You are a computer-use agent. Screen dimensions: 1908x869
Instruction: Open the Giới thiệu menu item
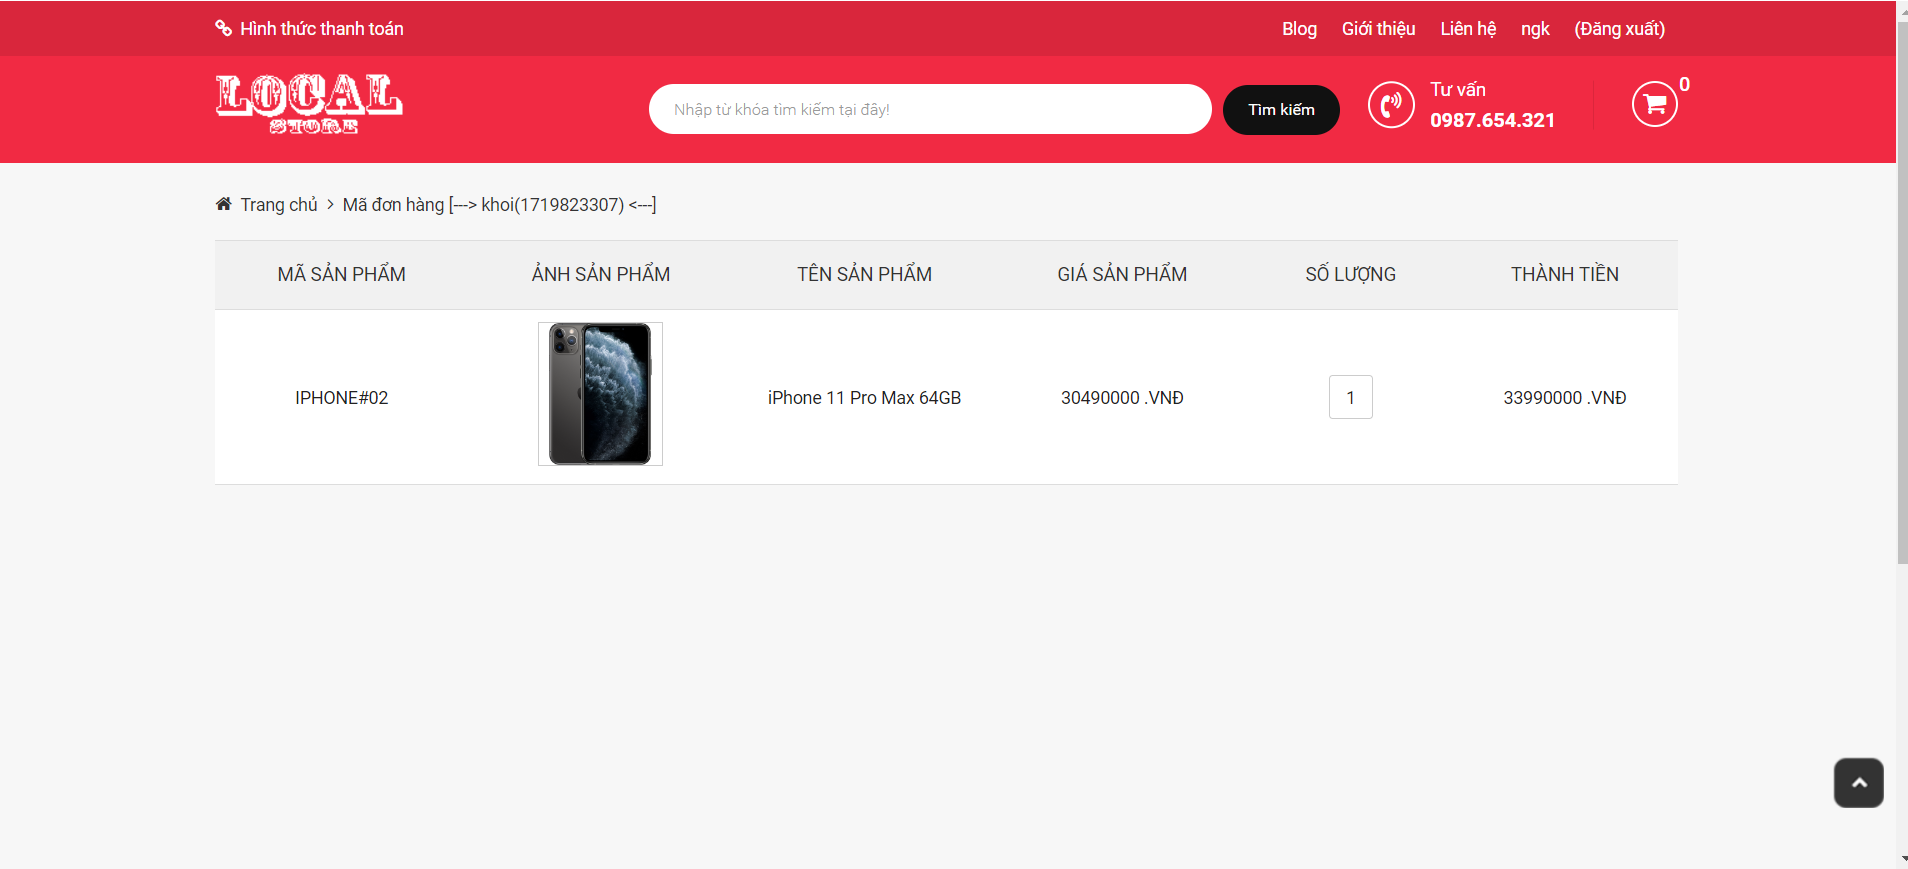click(x=1378, y=29)
